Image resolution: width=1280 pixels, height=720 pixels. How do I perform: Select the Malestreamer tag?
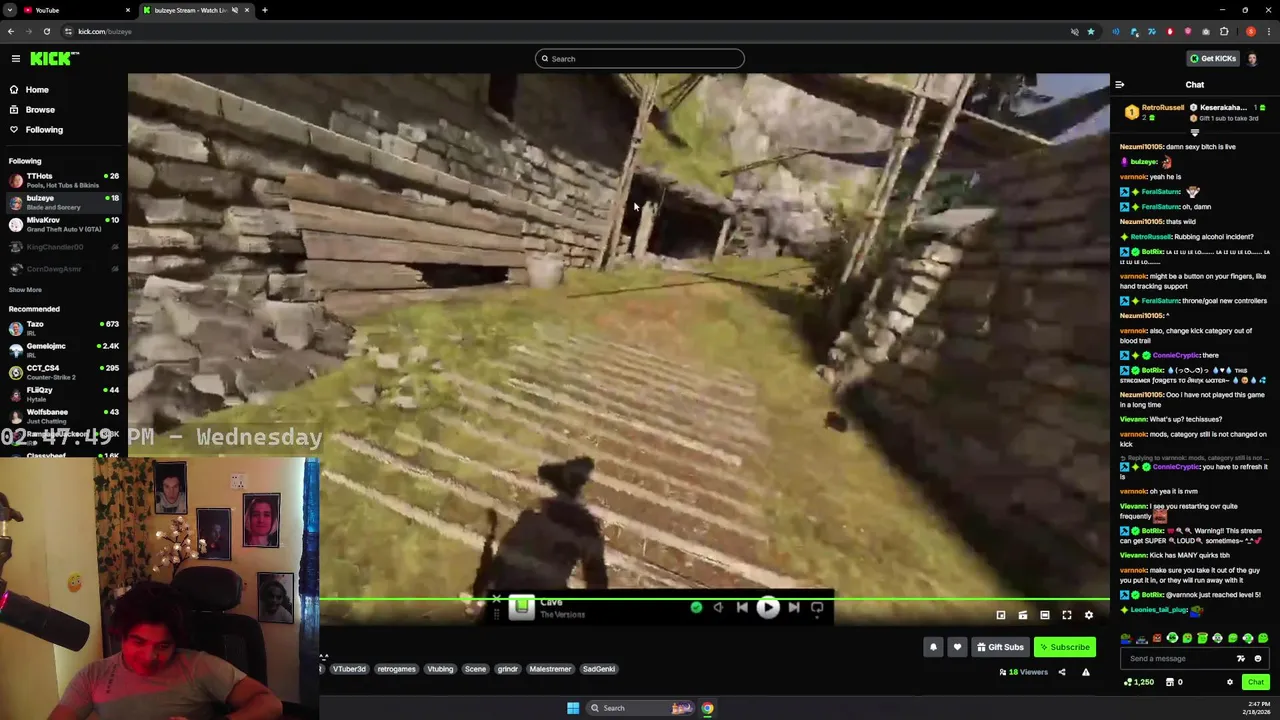[550, 669]
